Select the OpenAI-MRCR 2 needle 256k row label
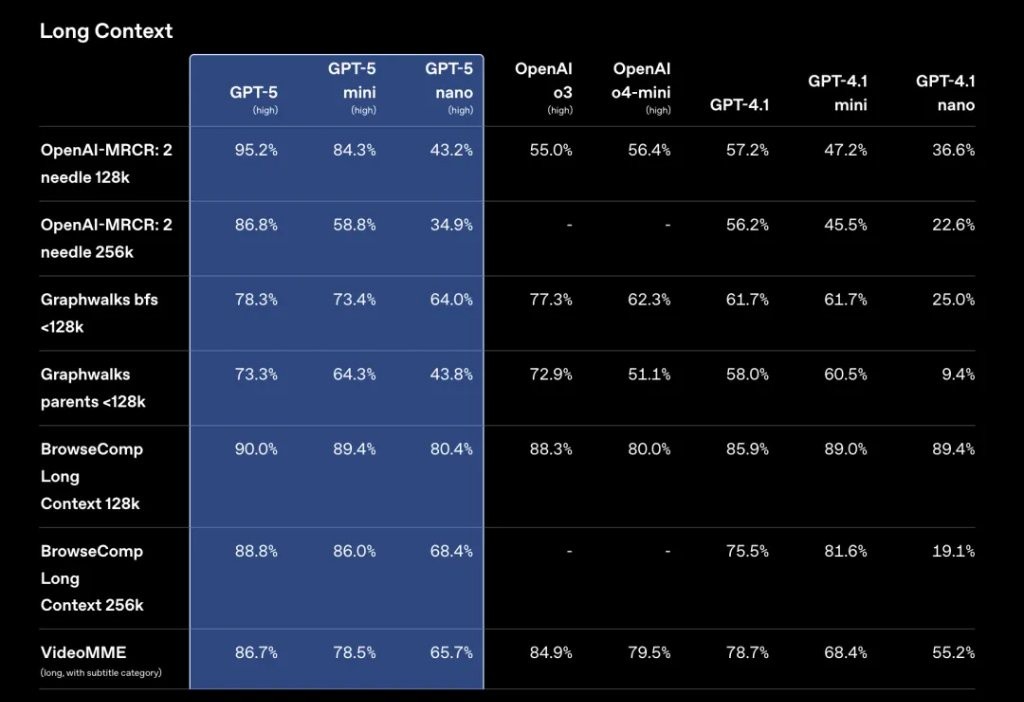The width and height of the screenshot is (1024, 702). click(106, 238)
